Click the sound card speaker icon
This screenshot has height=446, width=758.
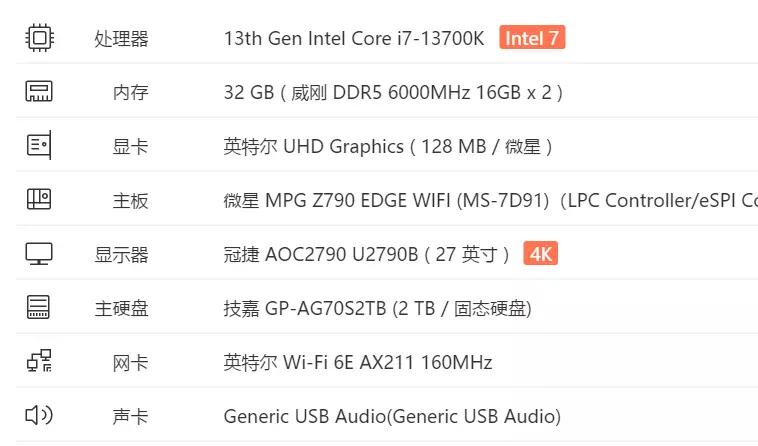tap(39, 416)
